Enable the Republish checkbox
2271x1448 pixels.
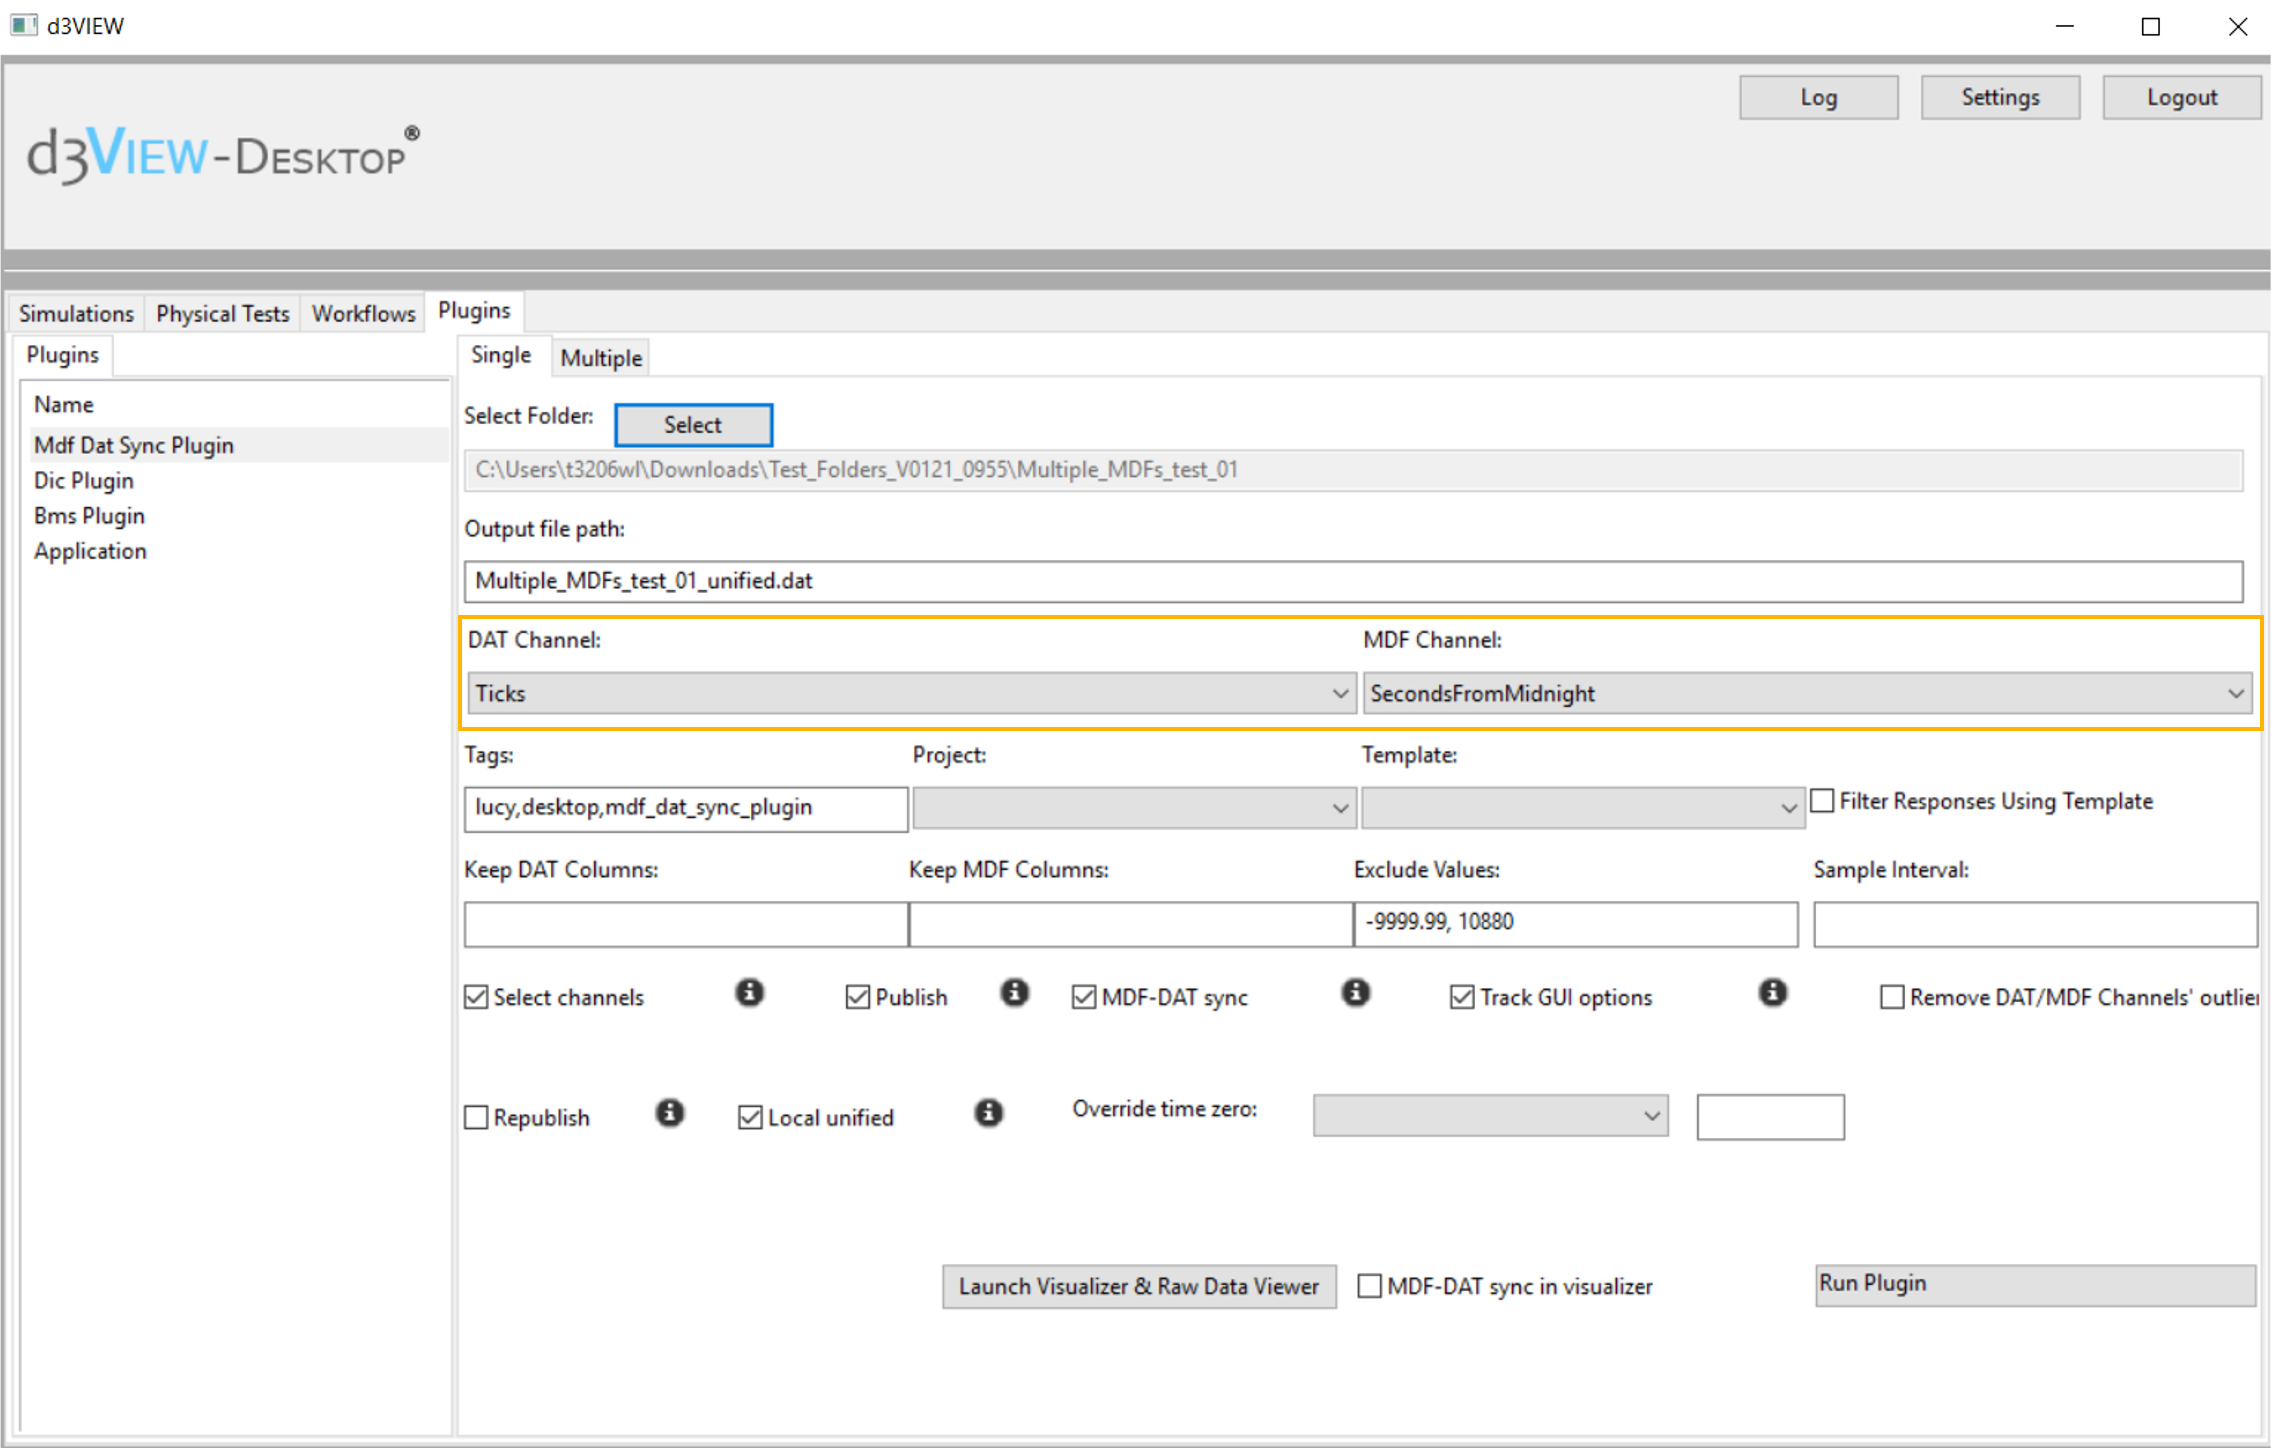(x=476, y=1117)
